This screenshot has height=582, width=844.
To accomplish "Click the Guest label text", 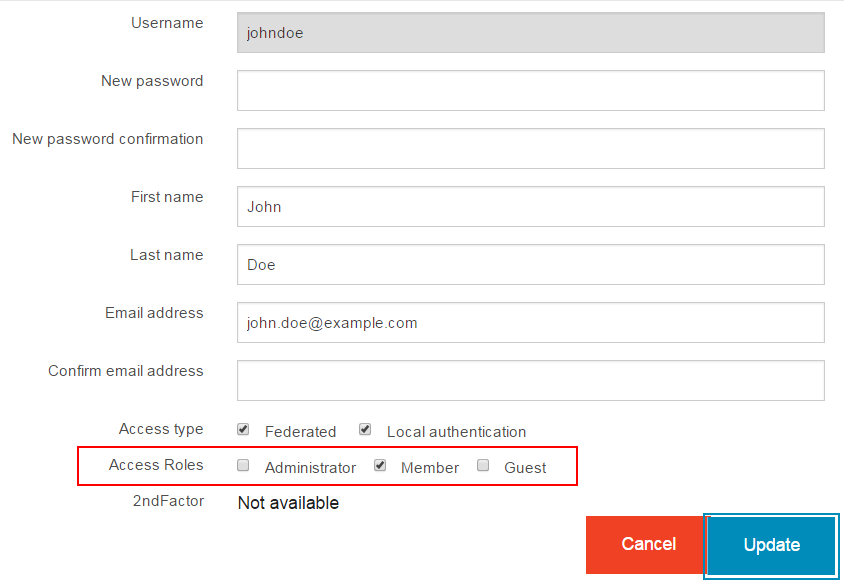I will (x=525, y=468).
